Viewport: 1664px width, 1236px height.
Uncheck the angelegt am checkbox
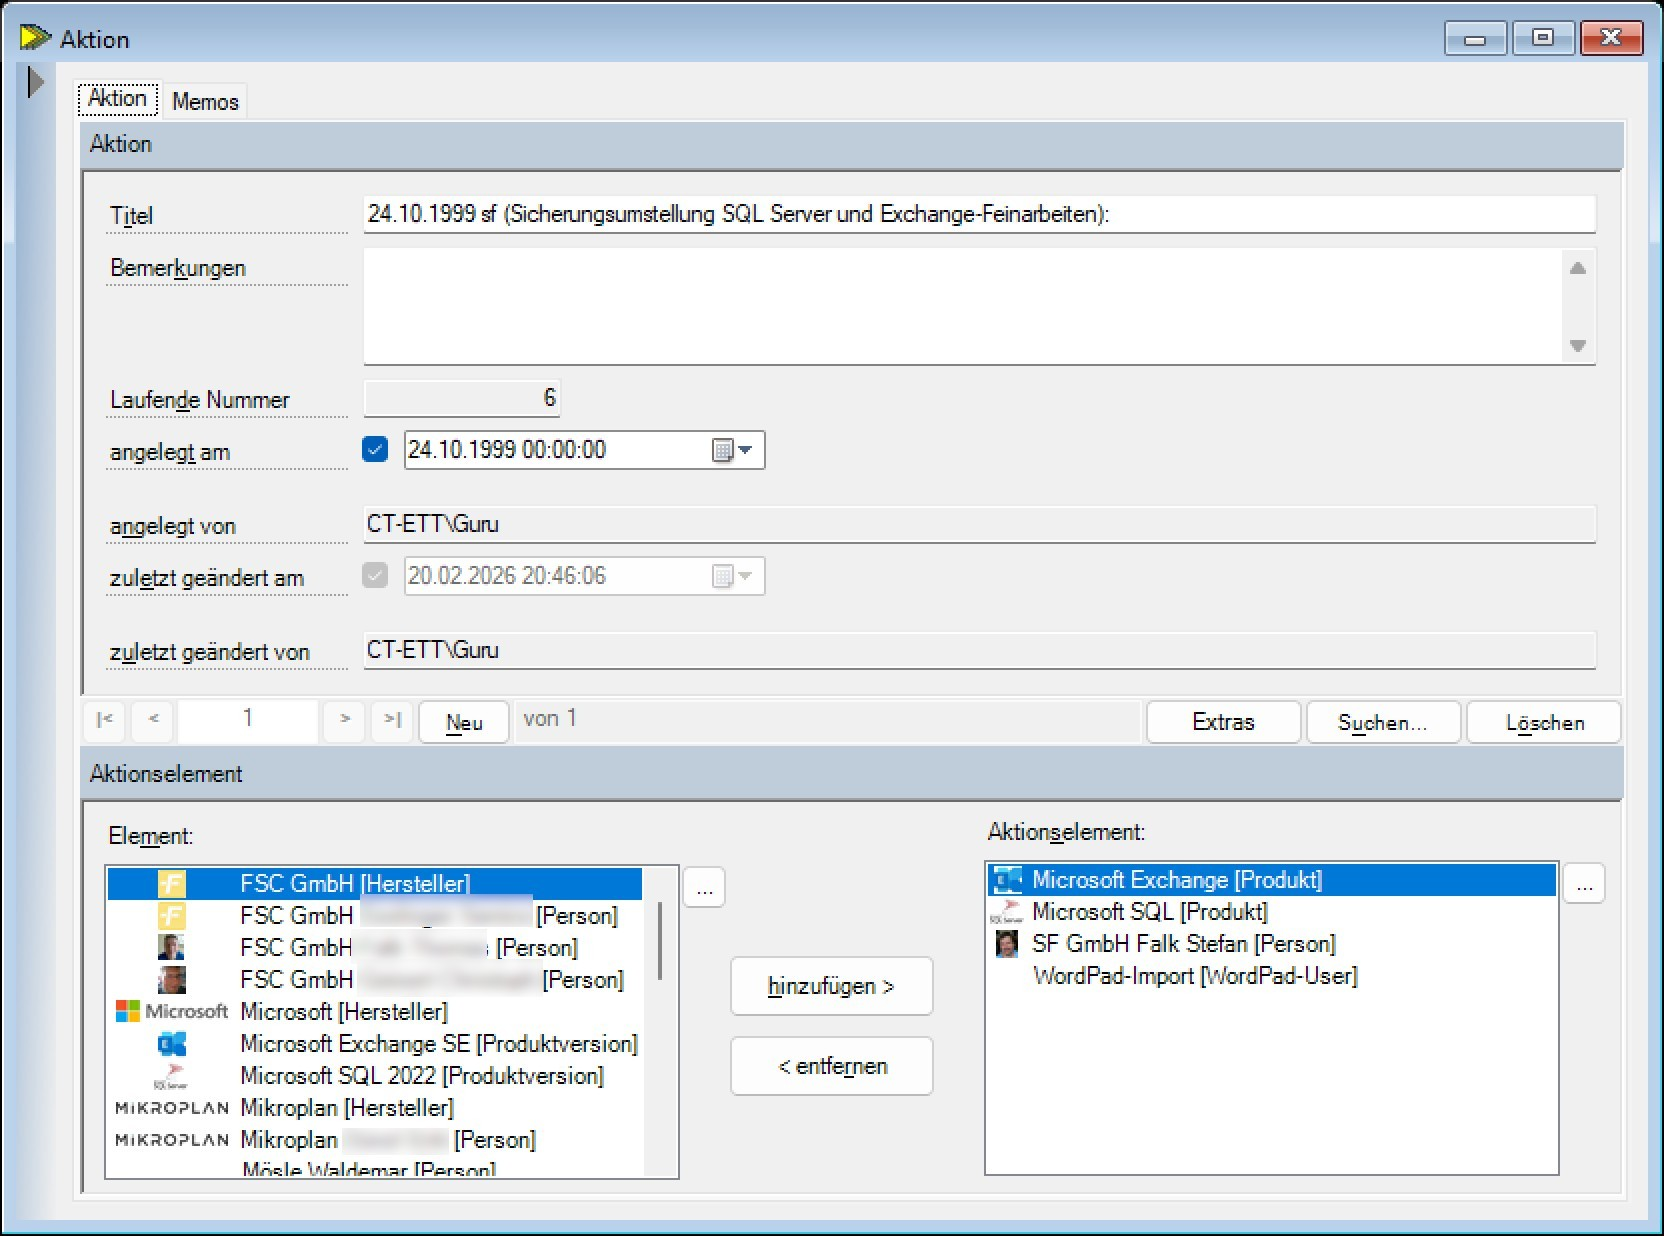pyautogui.click(x=375, y=450)
